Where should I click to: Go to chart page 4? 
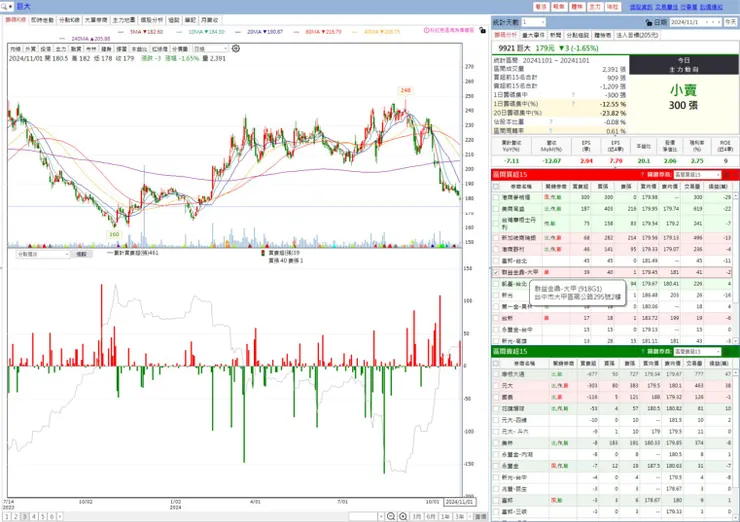tap(34, 517)
